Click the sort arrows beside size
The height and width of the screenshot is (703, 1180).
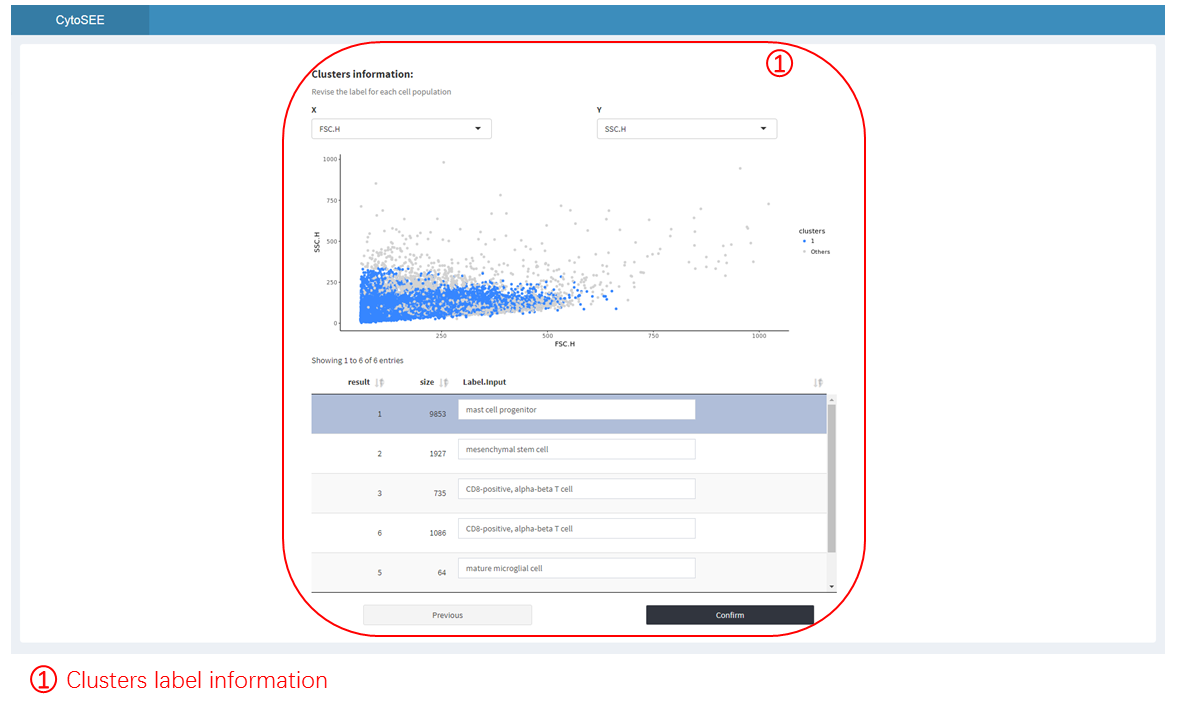point(446,382)
